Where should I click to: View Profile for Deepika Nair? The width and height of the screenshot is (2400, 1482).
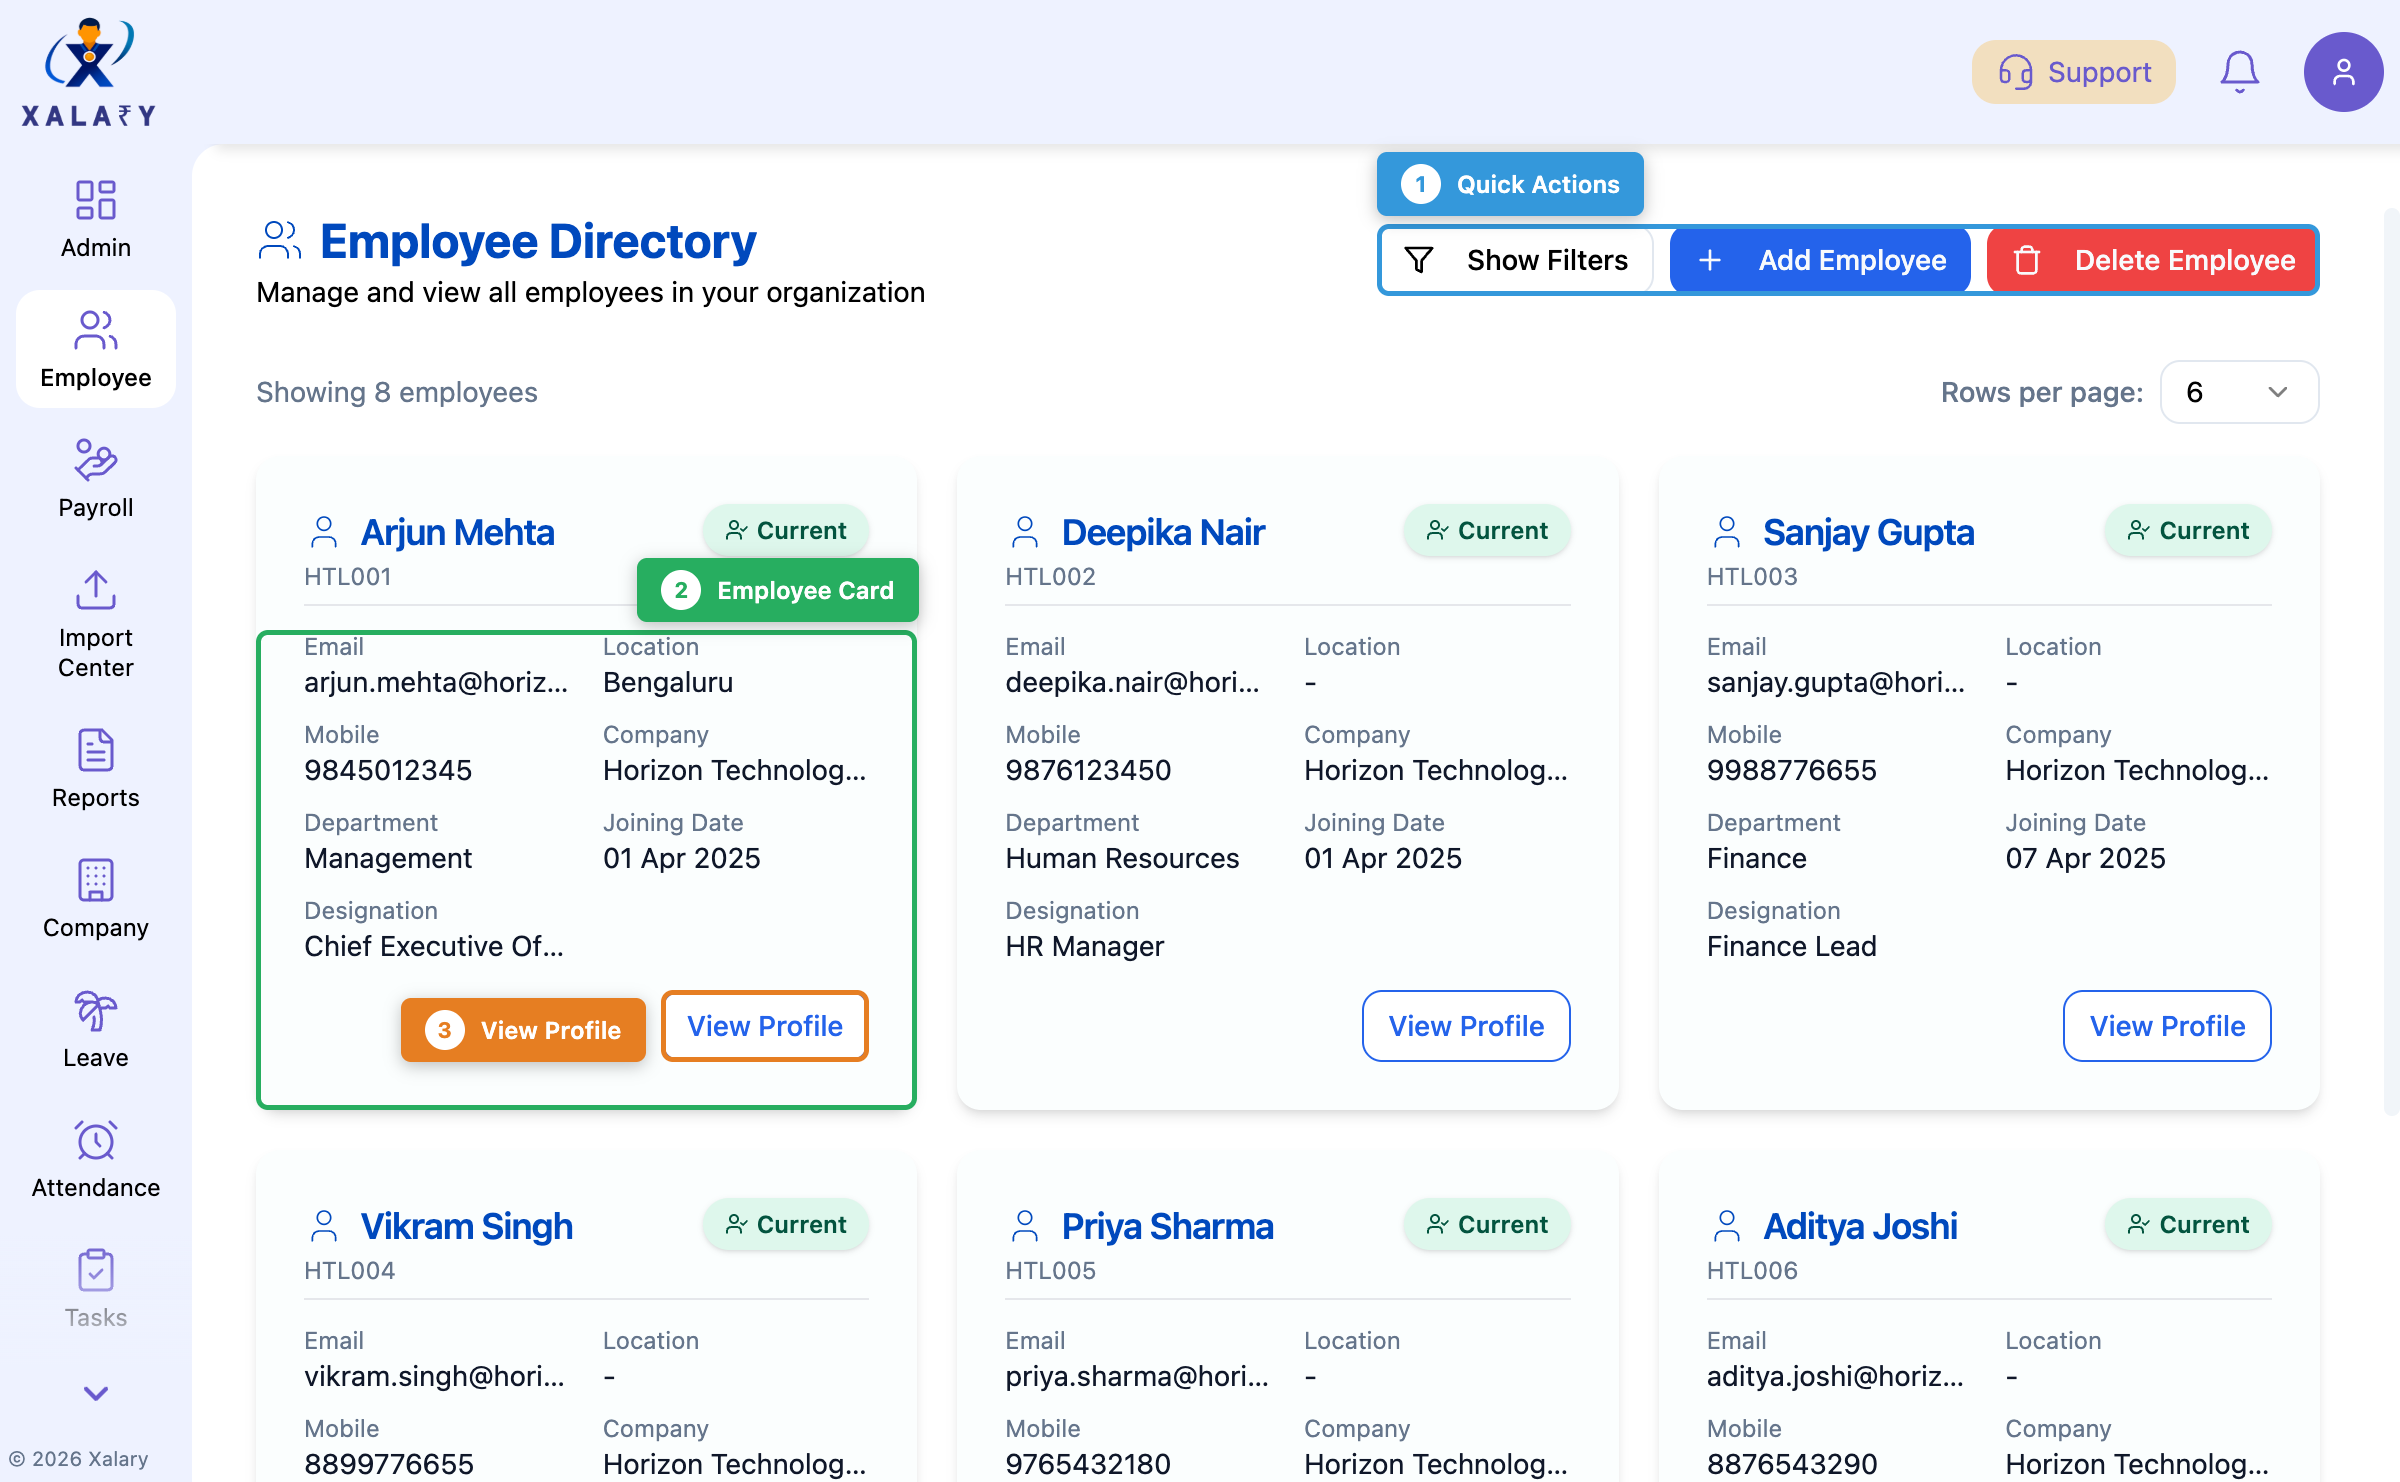(1465, 1025)
